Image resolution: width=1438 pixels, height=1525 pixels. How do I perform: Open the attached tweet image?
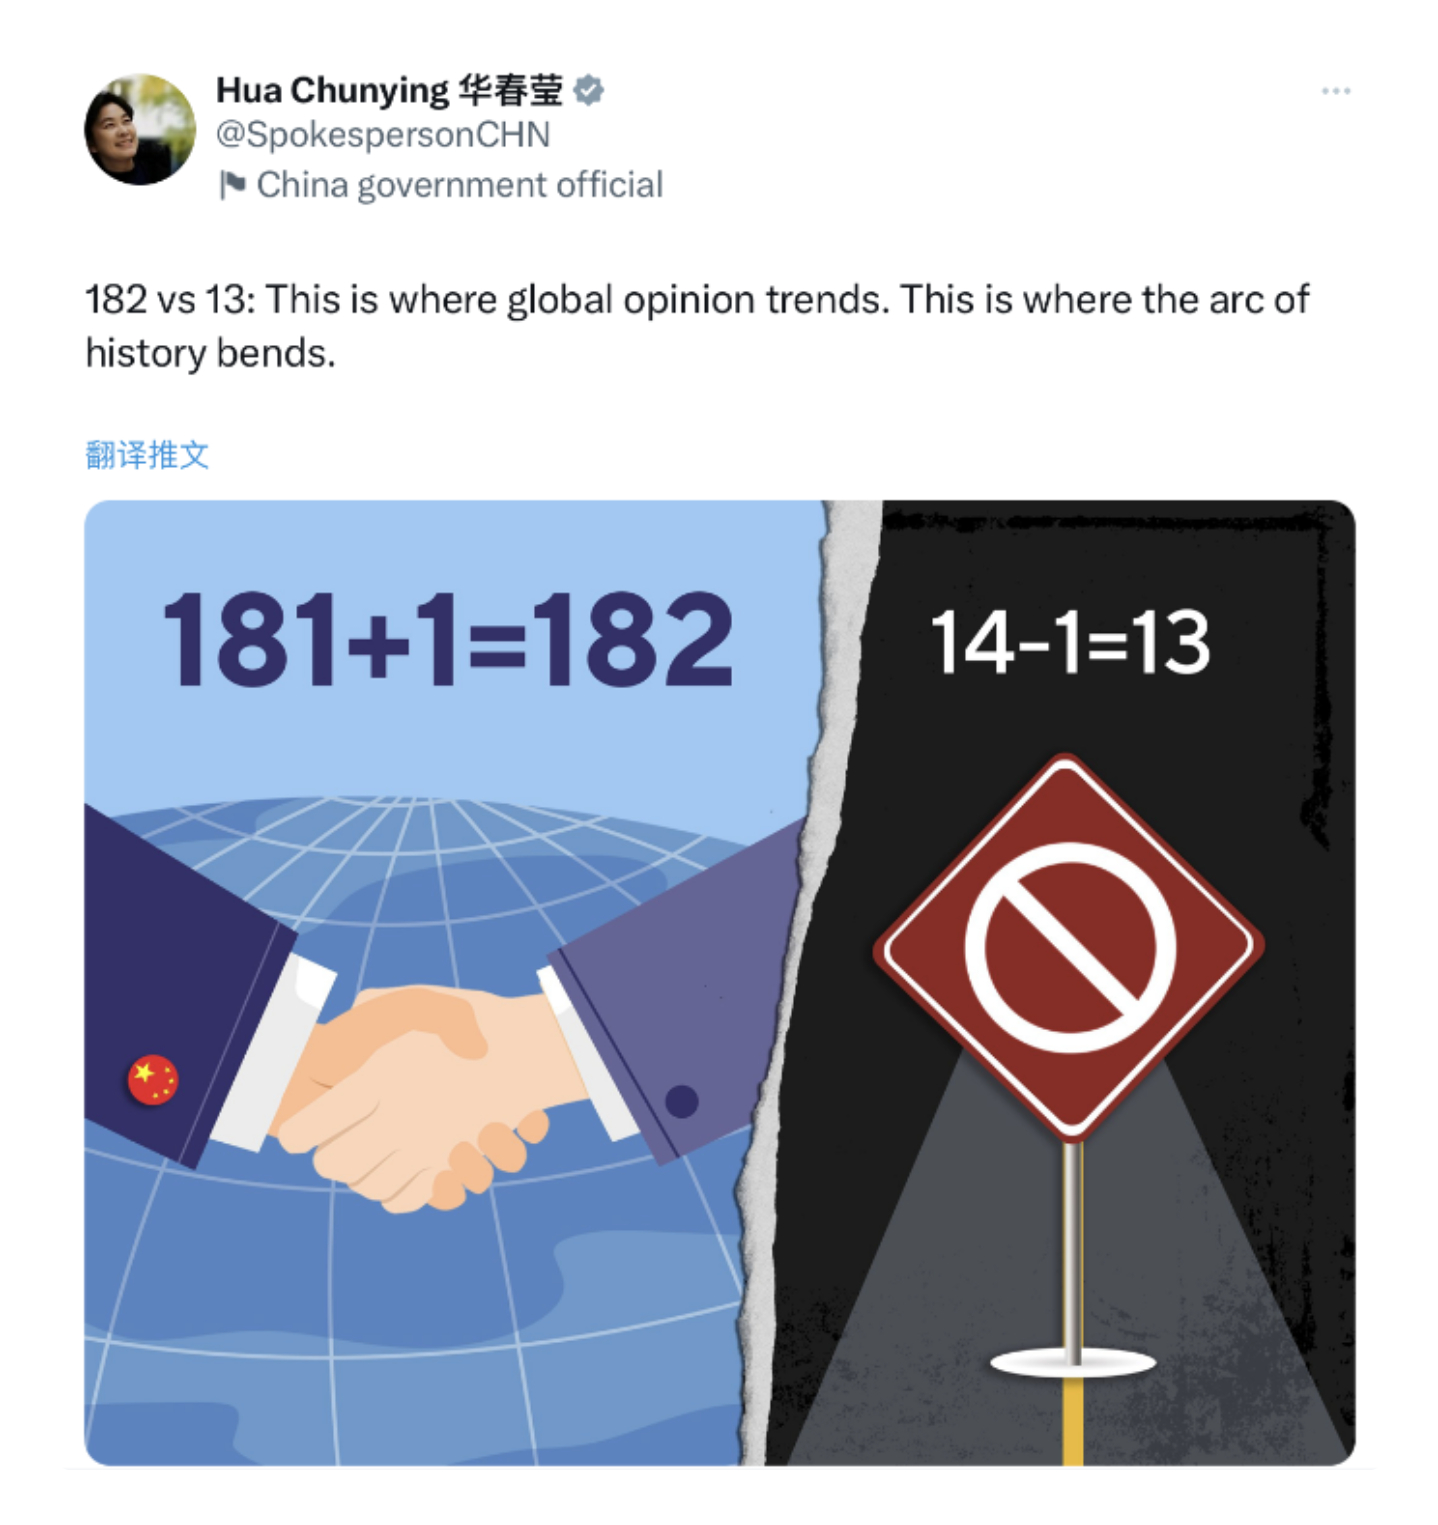point(719,983)
